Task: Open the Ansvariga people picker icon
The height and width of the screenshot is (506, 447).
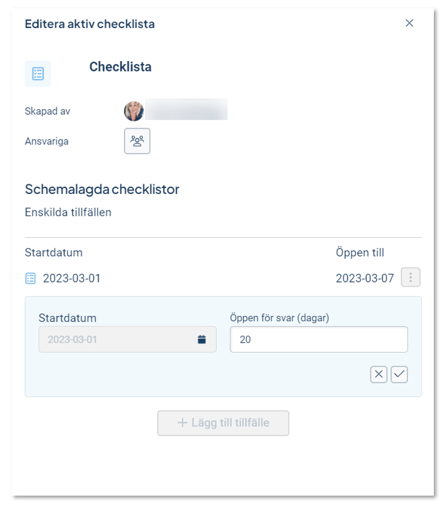Action: pyautogui.click(x=137, y=141)
